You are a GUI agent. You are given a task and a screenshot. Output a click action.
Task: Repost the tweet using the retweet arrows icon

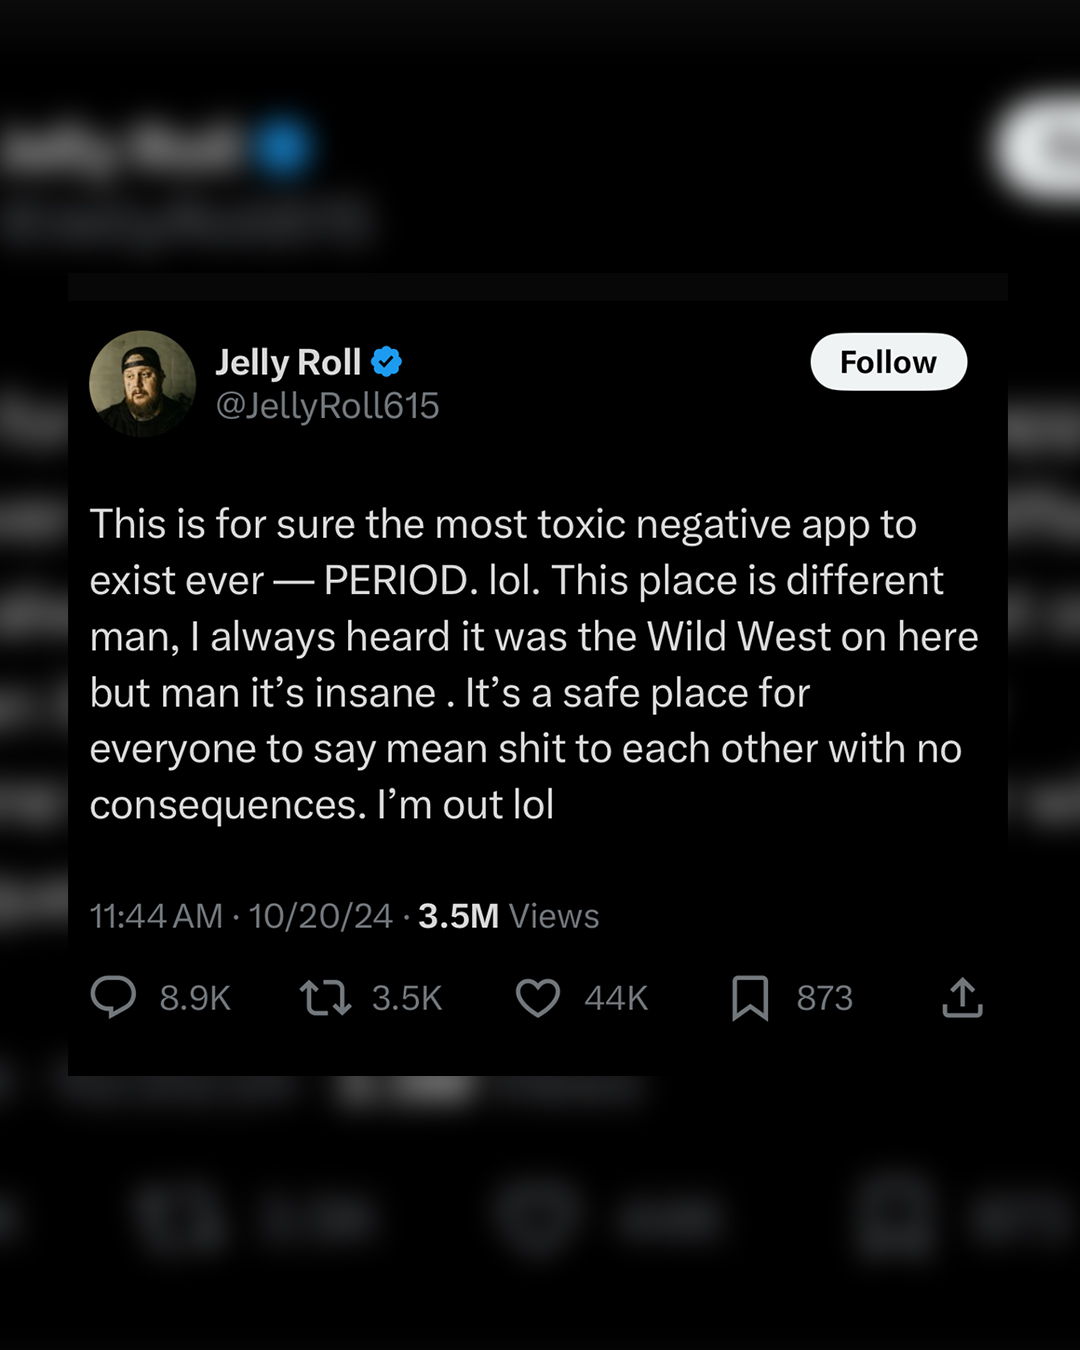tap(326, 998)
